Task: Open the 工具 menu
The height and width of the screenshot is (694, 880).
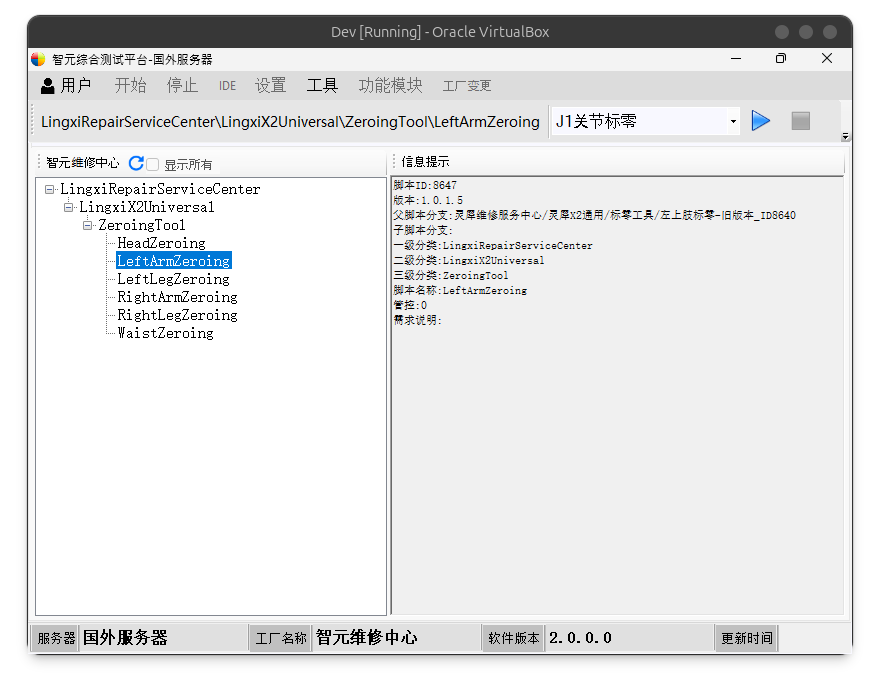Action: pyautogui.click(x=322, y=85)
